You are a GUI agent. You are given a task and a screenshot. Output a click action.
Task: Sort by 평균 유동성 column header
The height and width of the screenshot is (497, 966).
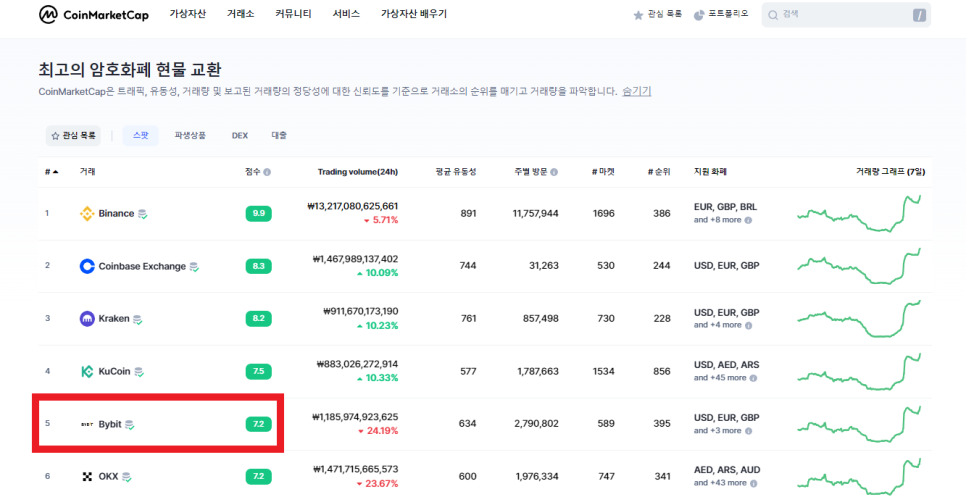[455, 172]
